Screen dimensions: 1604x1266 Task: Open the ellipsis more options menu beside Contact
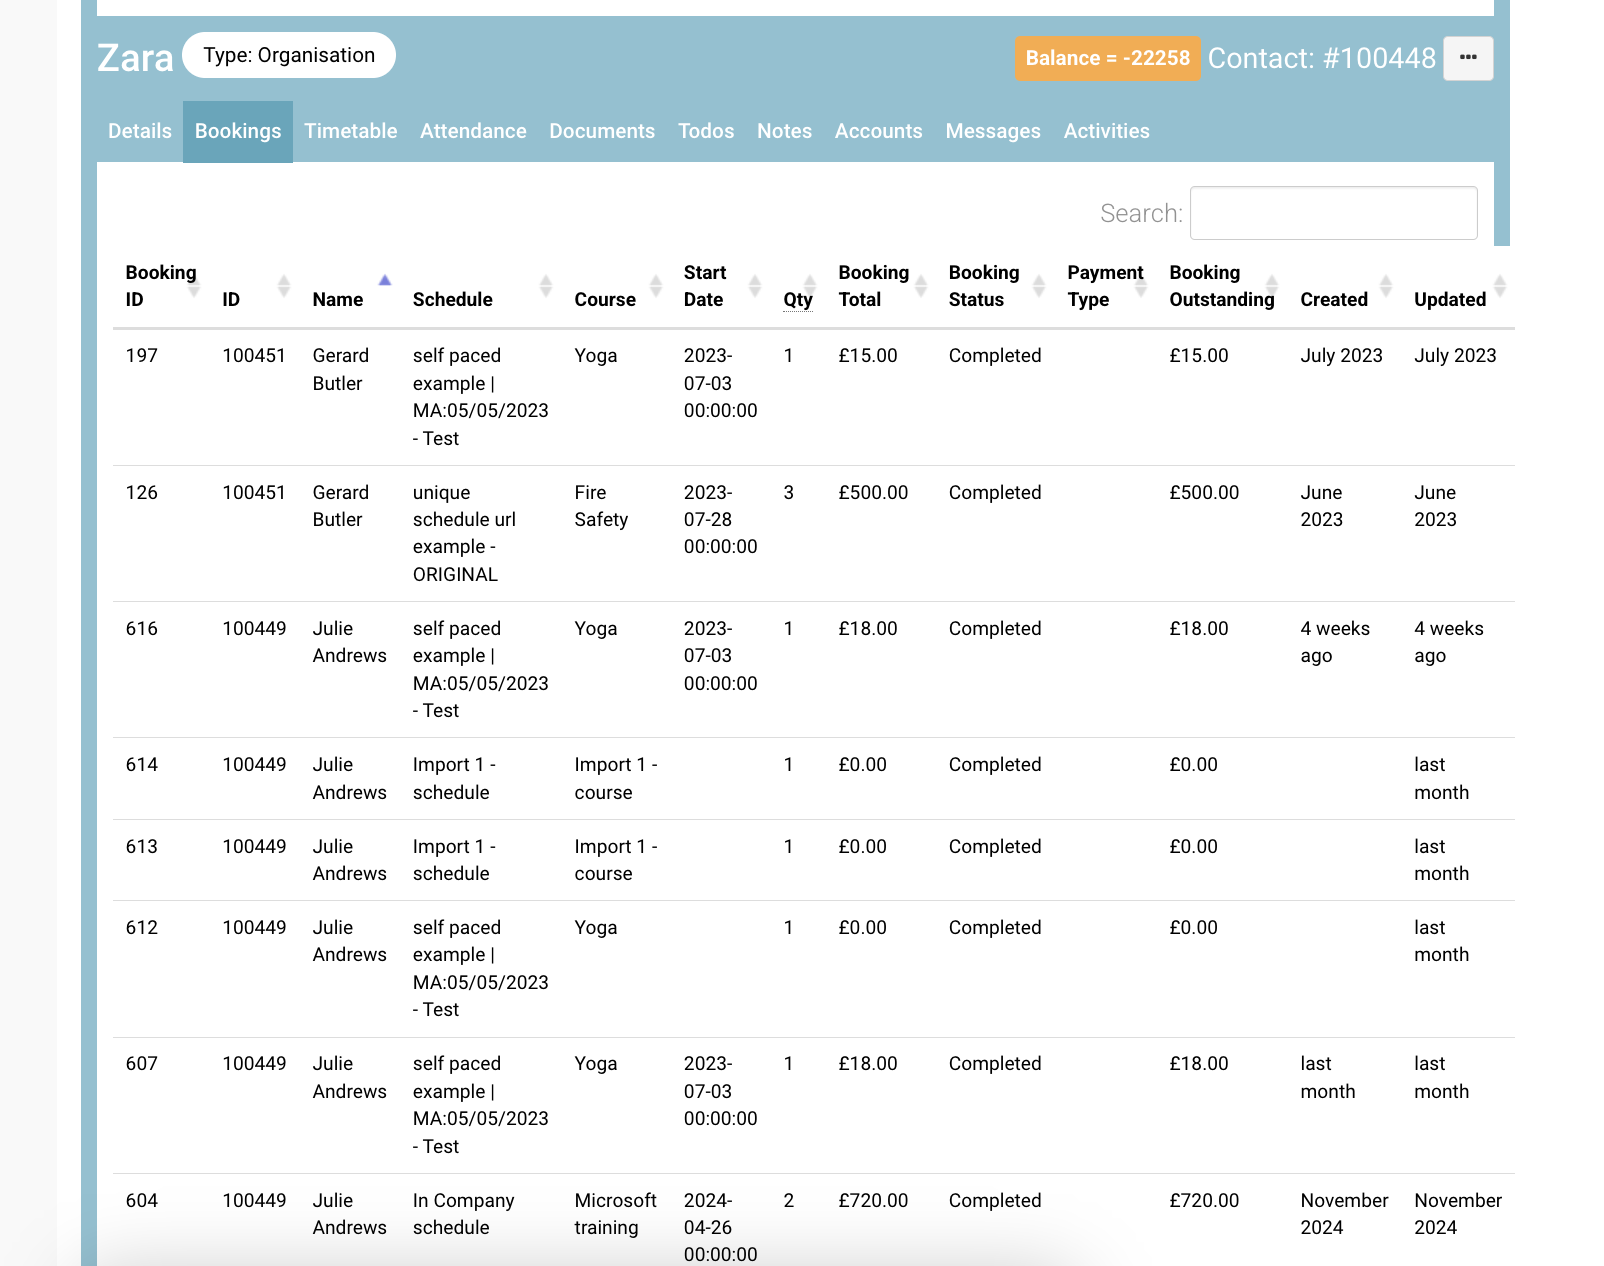click(x=1467, y=58)
